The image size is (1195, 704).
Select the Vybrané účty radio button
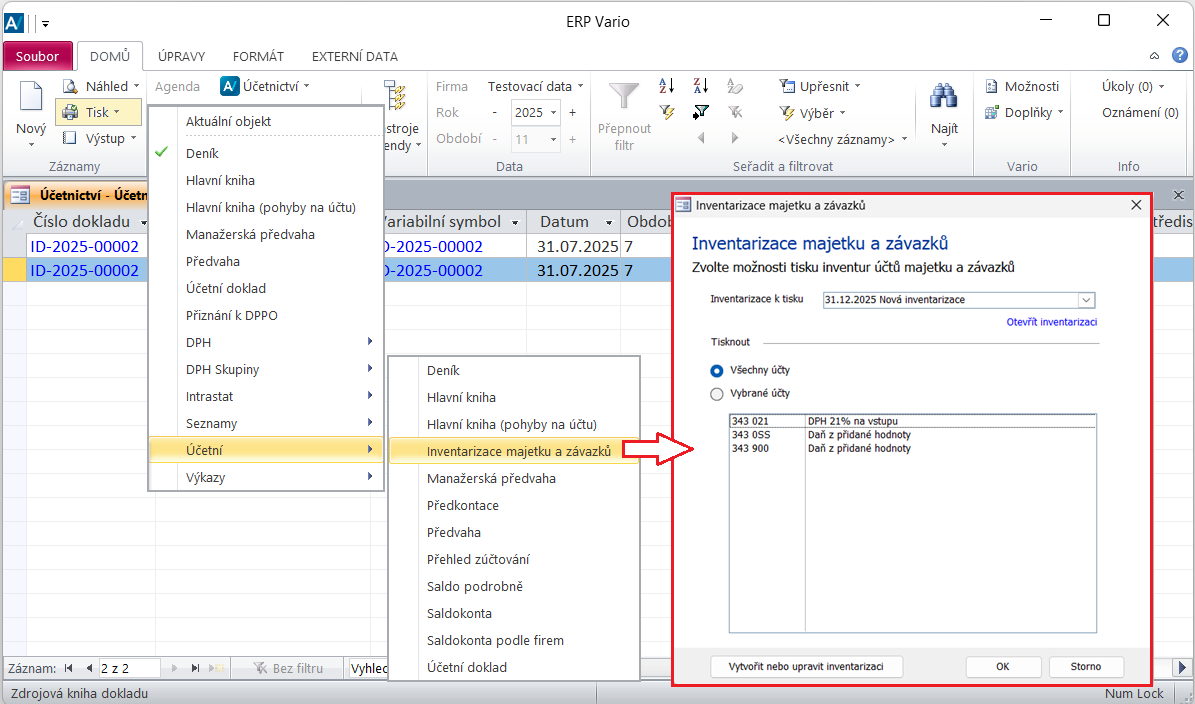717,394
